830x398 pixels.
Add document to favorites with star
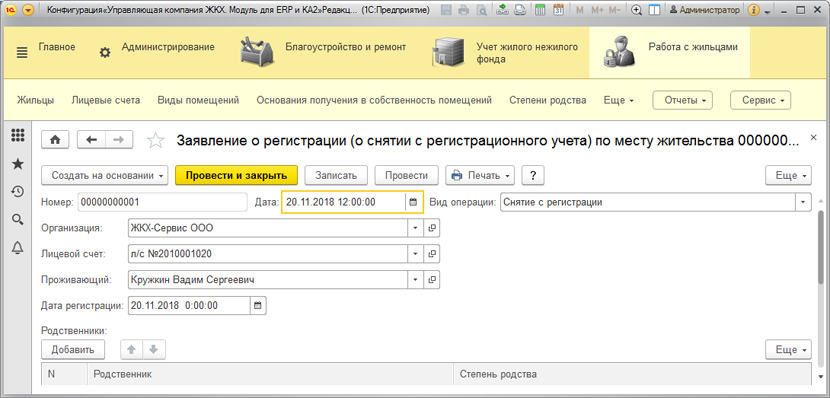(155, 140)
